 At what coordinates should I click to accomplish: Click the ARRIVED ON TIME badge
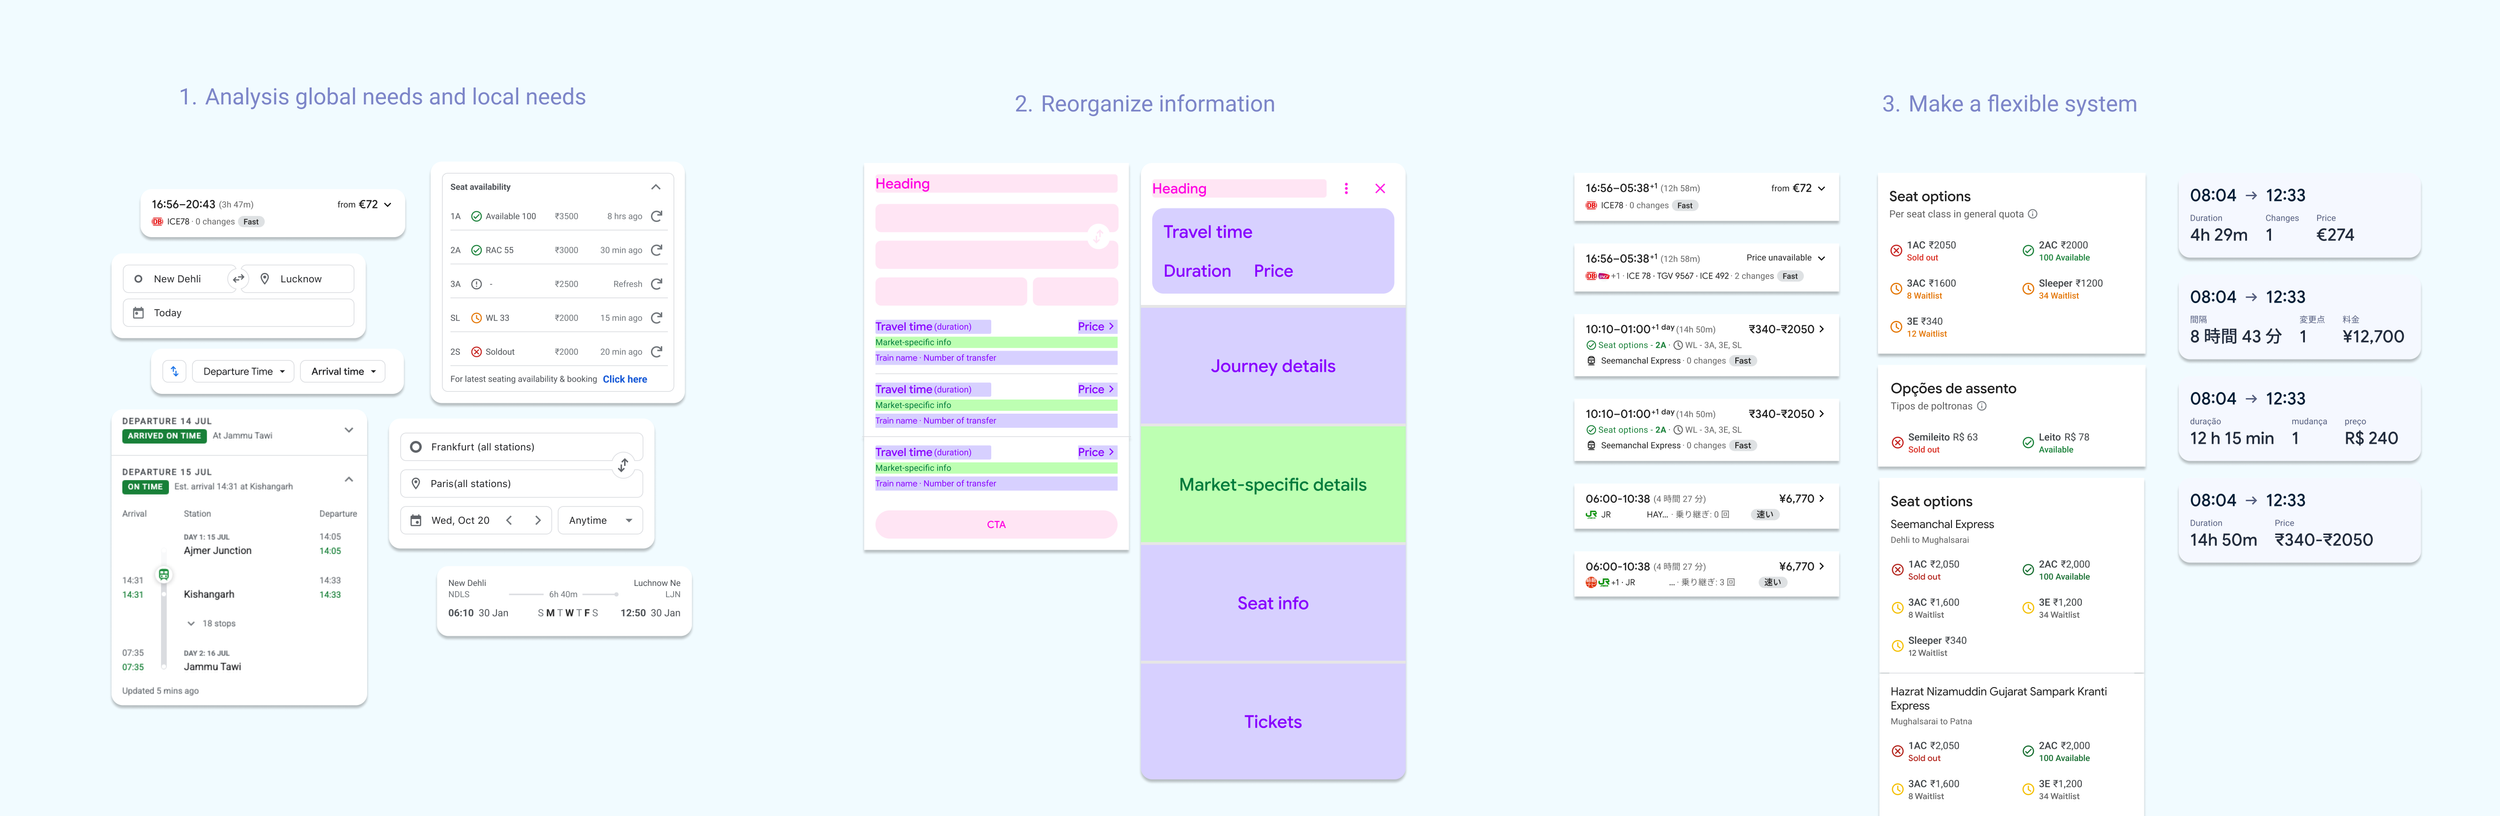[x=164, y=436]
